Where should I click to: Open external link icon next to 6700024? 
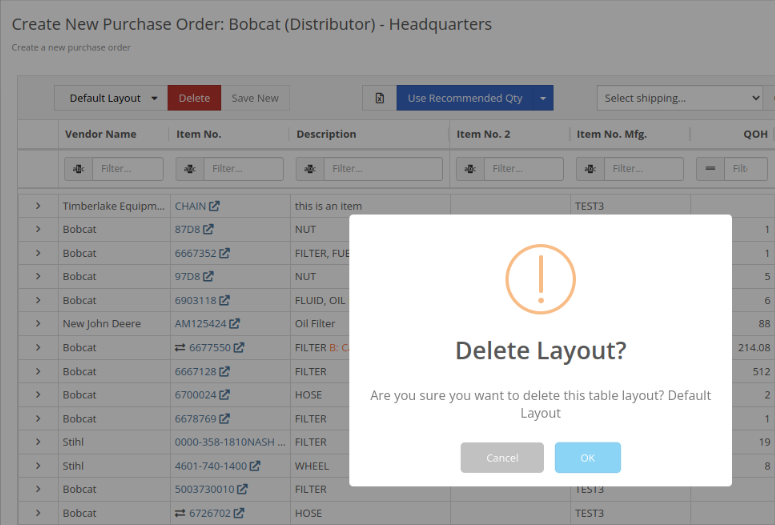224,394
